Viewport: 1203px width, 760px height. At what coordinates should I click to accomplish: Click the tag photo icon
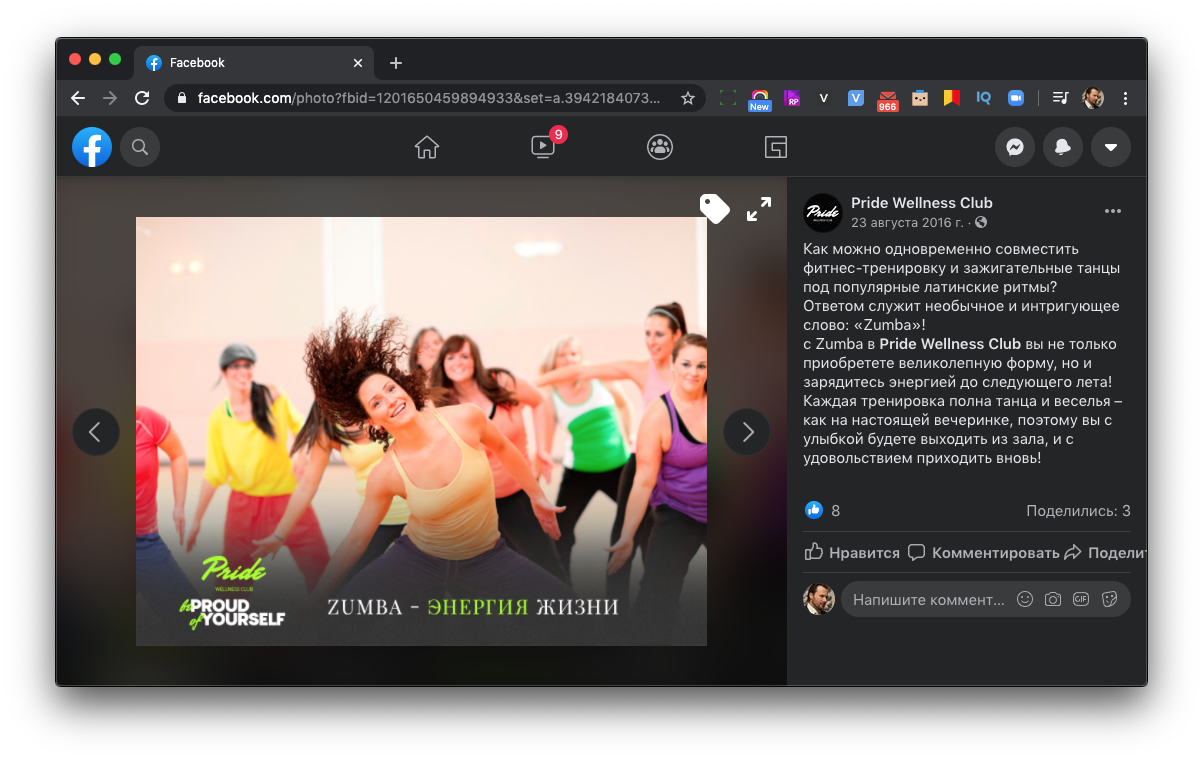point(714,208)
